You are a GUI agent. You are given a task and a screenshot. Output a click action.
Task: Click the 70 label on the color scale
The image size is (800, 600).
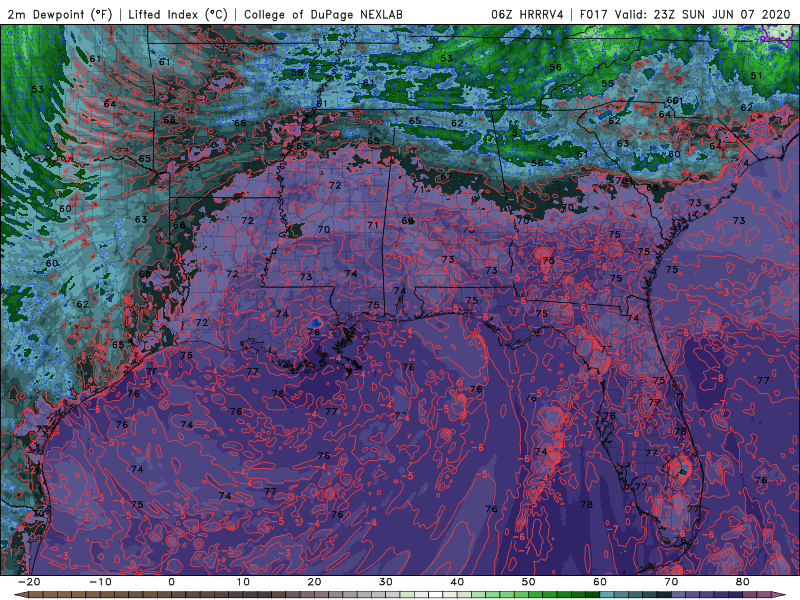click(671, 582)
